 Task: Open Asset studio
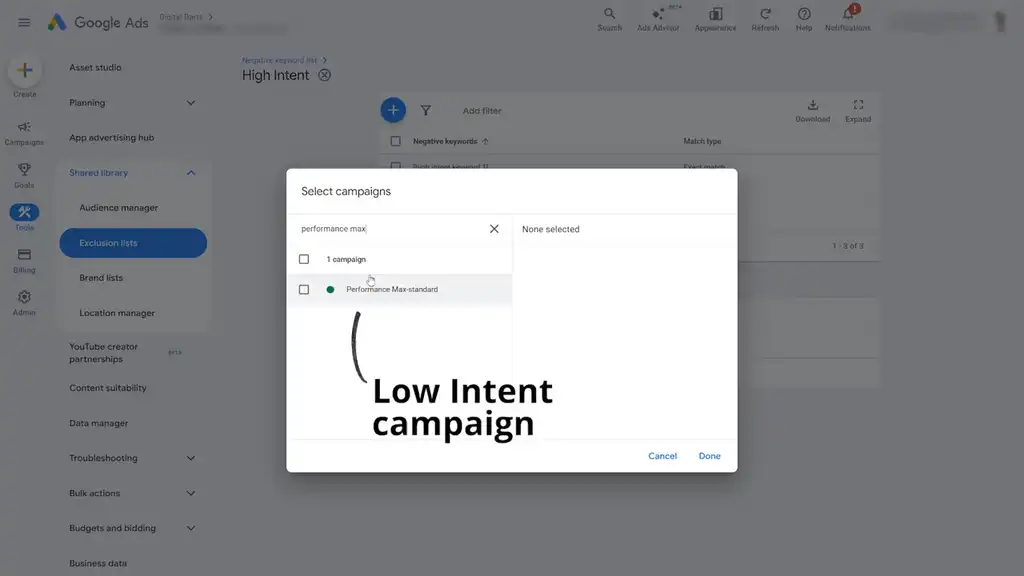click(95, 67)
